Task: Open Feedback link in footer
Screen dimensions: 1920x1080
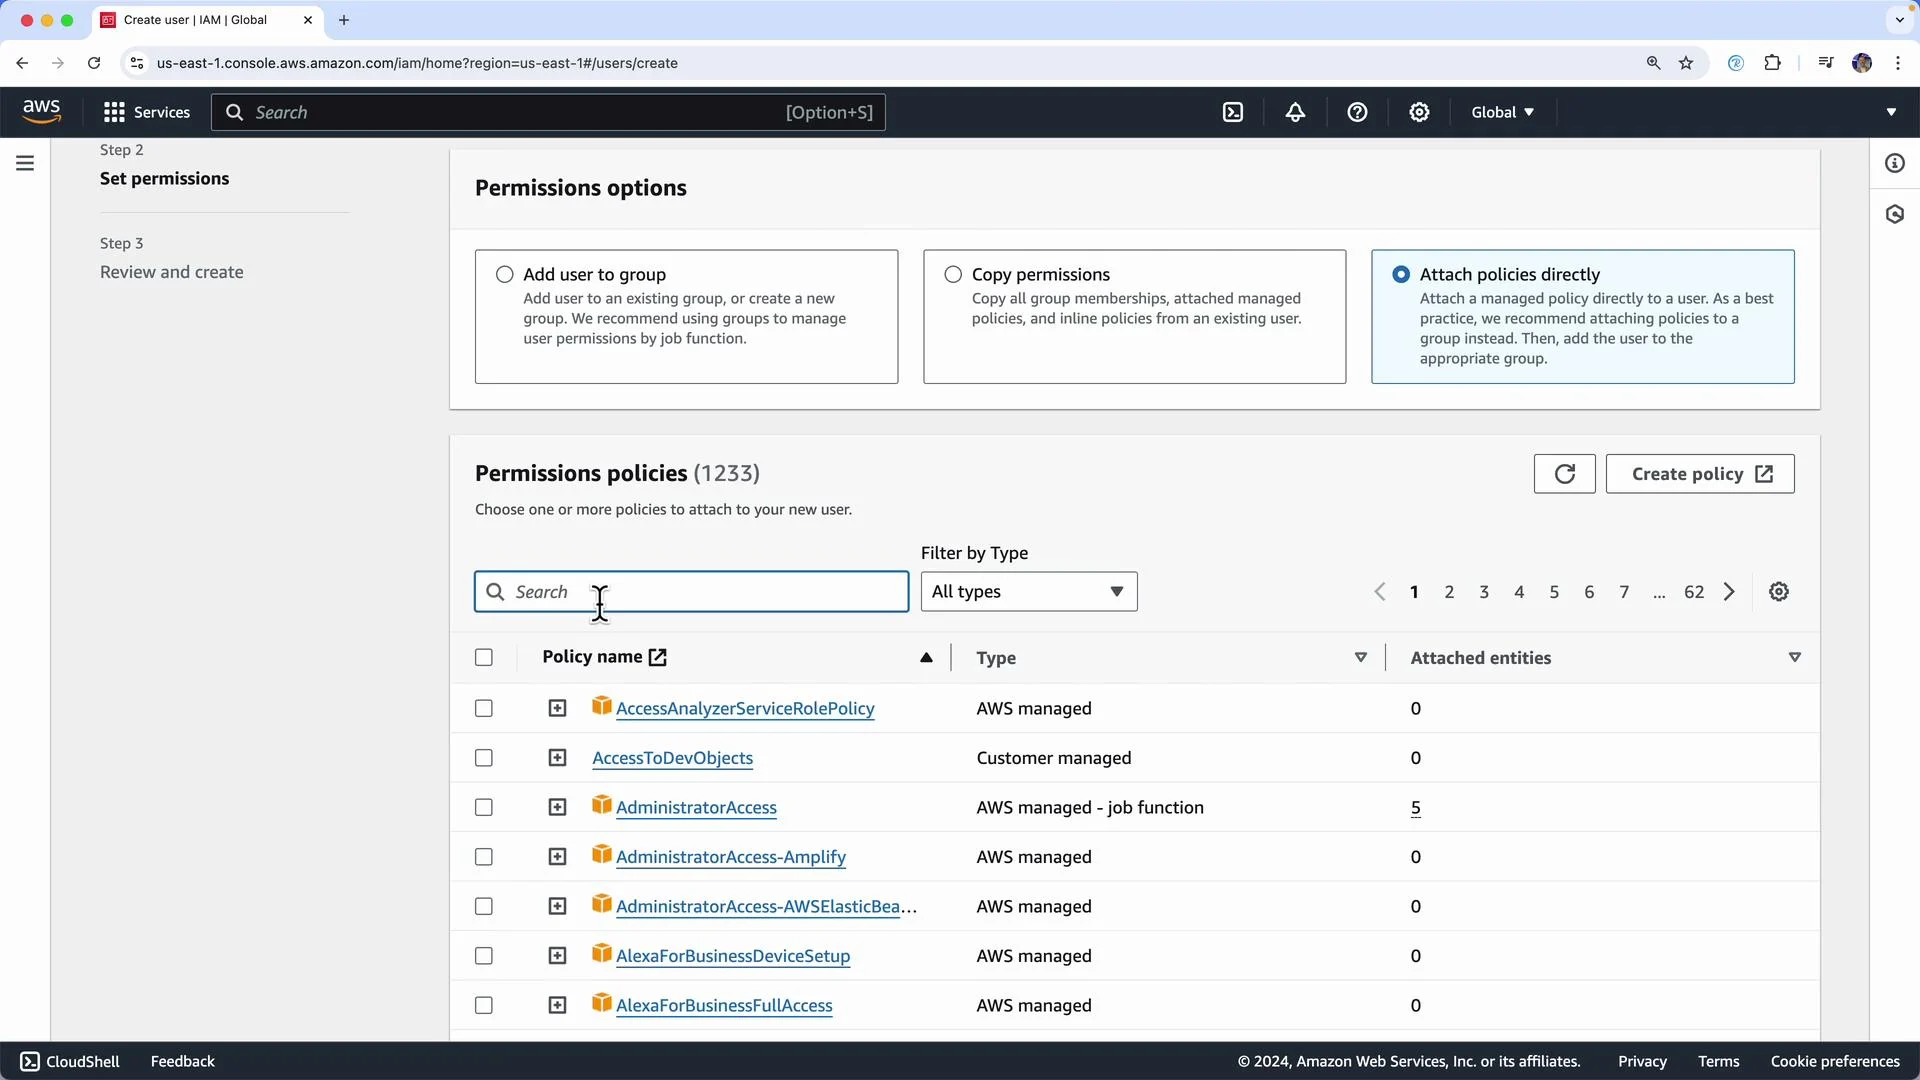Action: tap(182, 1061)
